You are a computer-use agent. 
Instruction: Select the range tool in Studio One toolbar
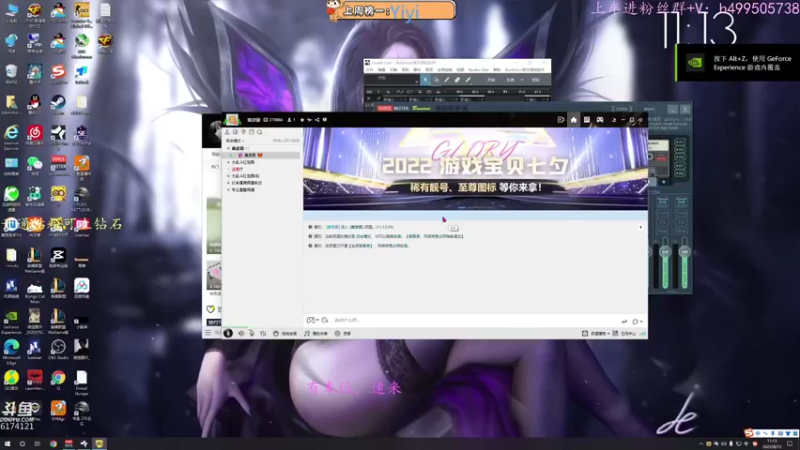click(436, 80)
